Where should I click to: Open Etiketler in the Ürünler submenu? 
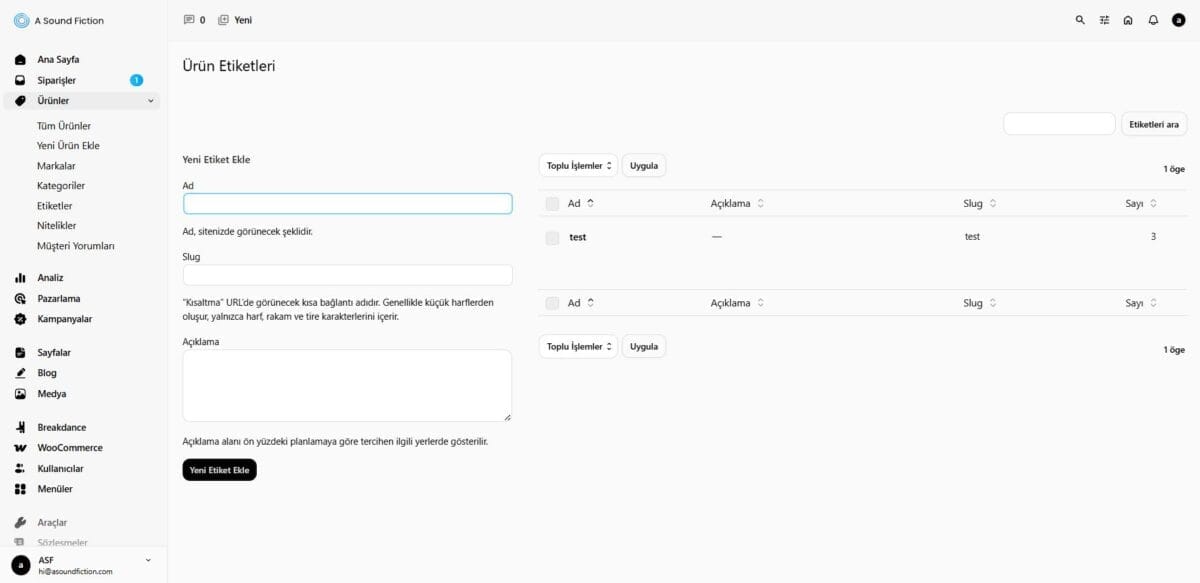(54, 206)
